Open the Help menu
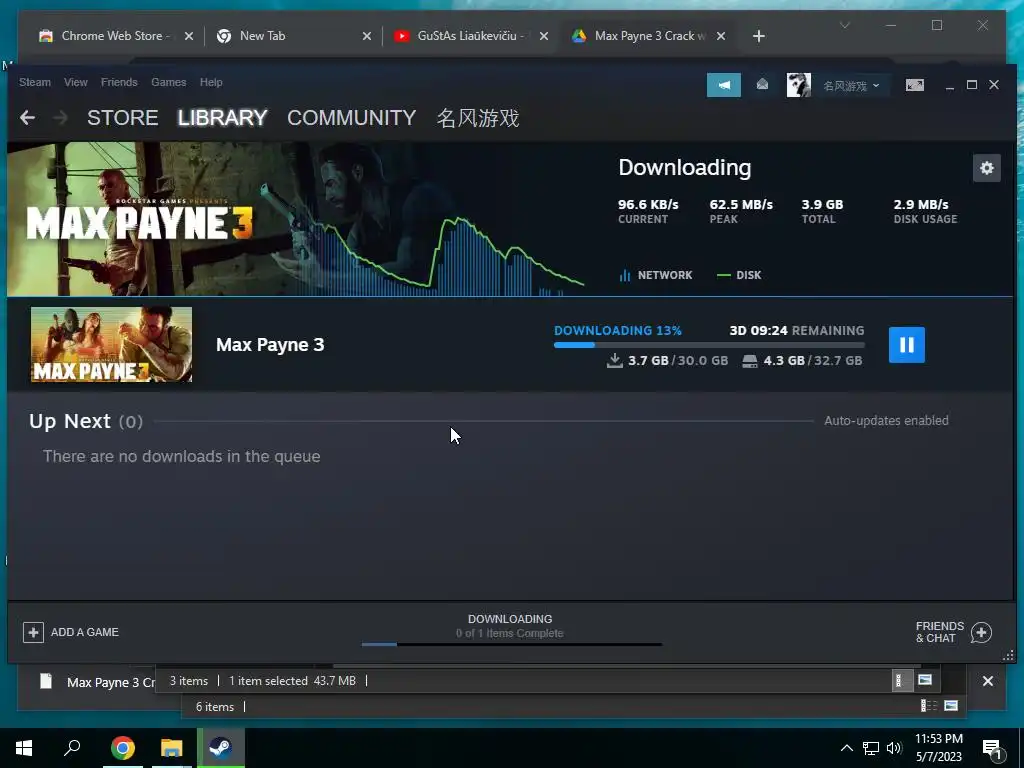The image size is (1024, 768). [x=211, y=82]
